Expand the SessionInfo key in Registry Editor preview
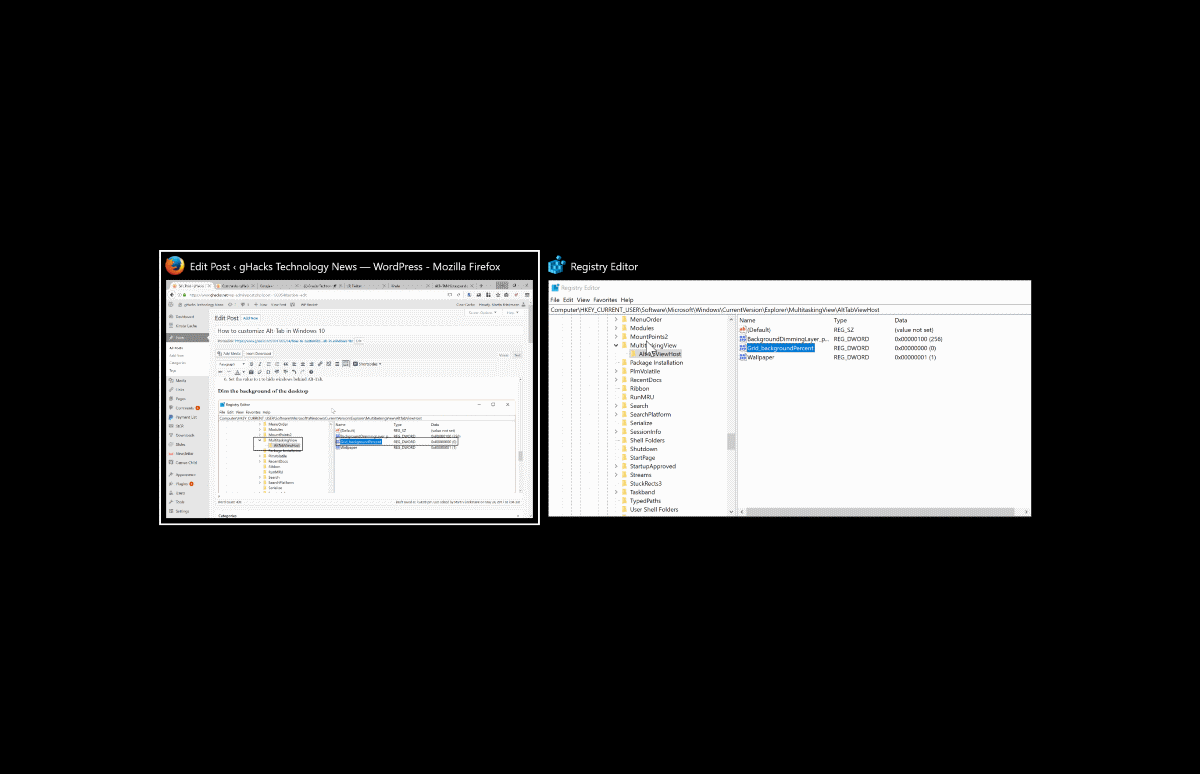Image resolution: width=1200 pixels, height=774 pixels. (616, 432)
